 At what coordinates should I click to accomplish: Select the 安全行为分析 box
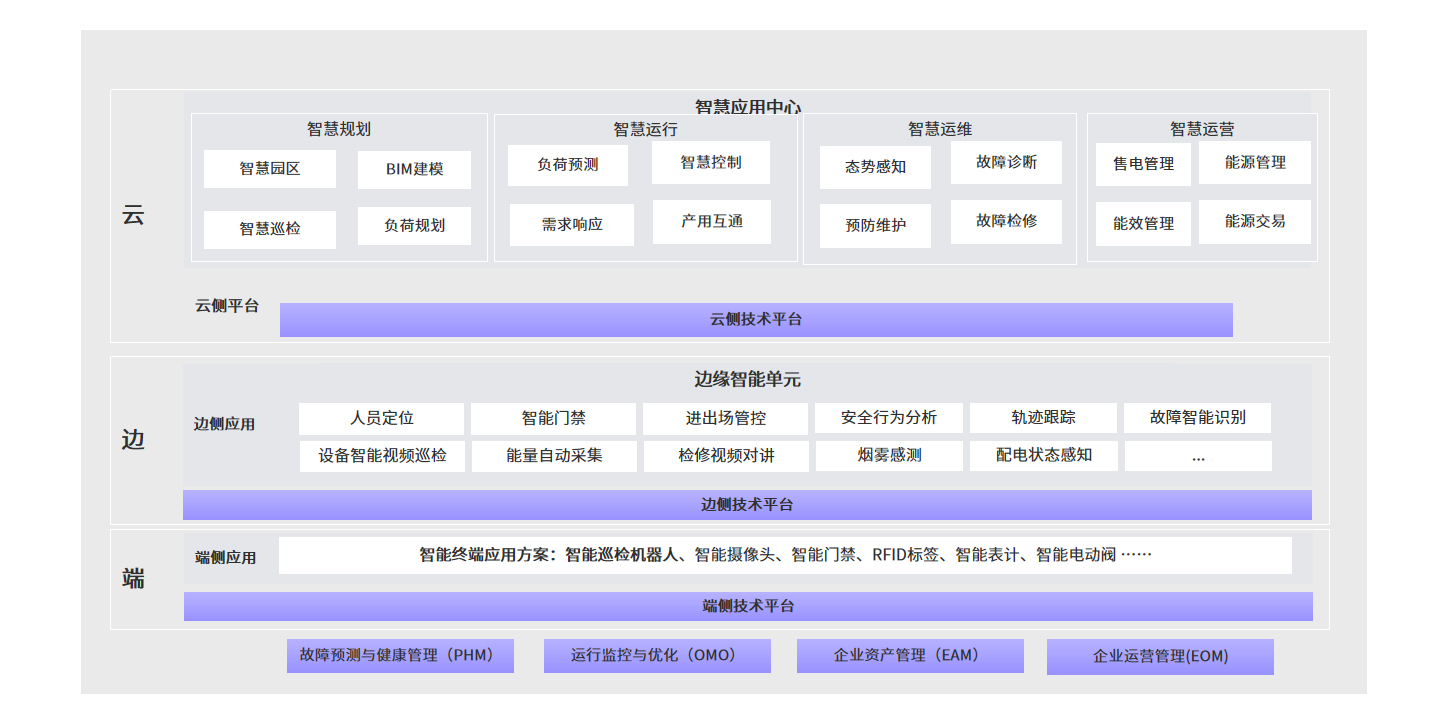pyautogui.click(x=888, y=418)
